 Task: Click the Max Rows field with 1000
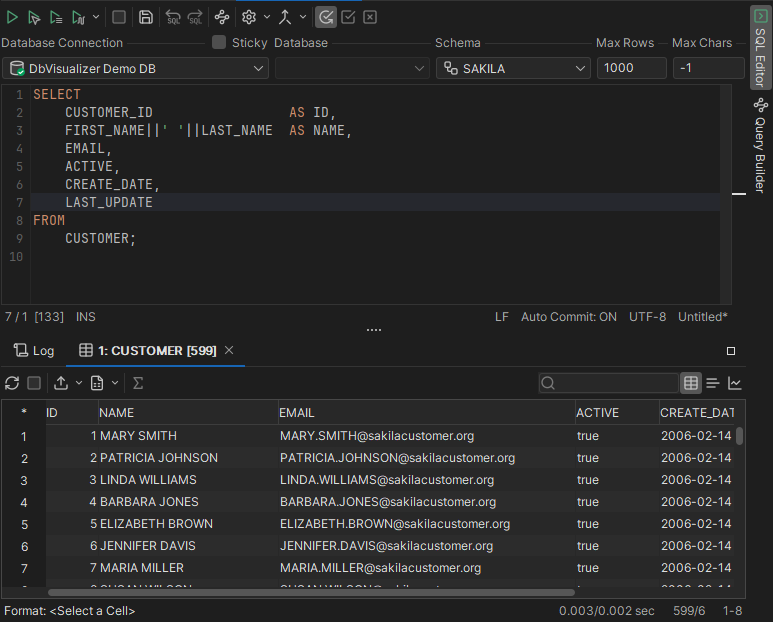[x=632, y=68]
